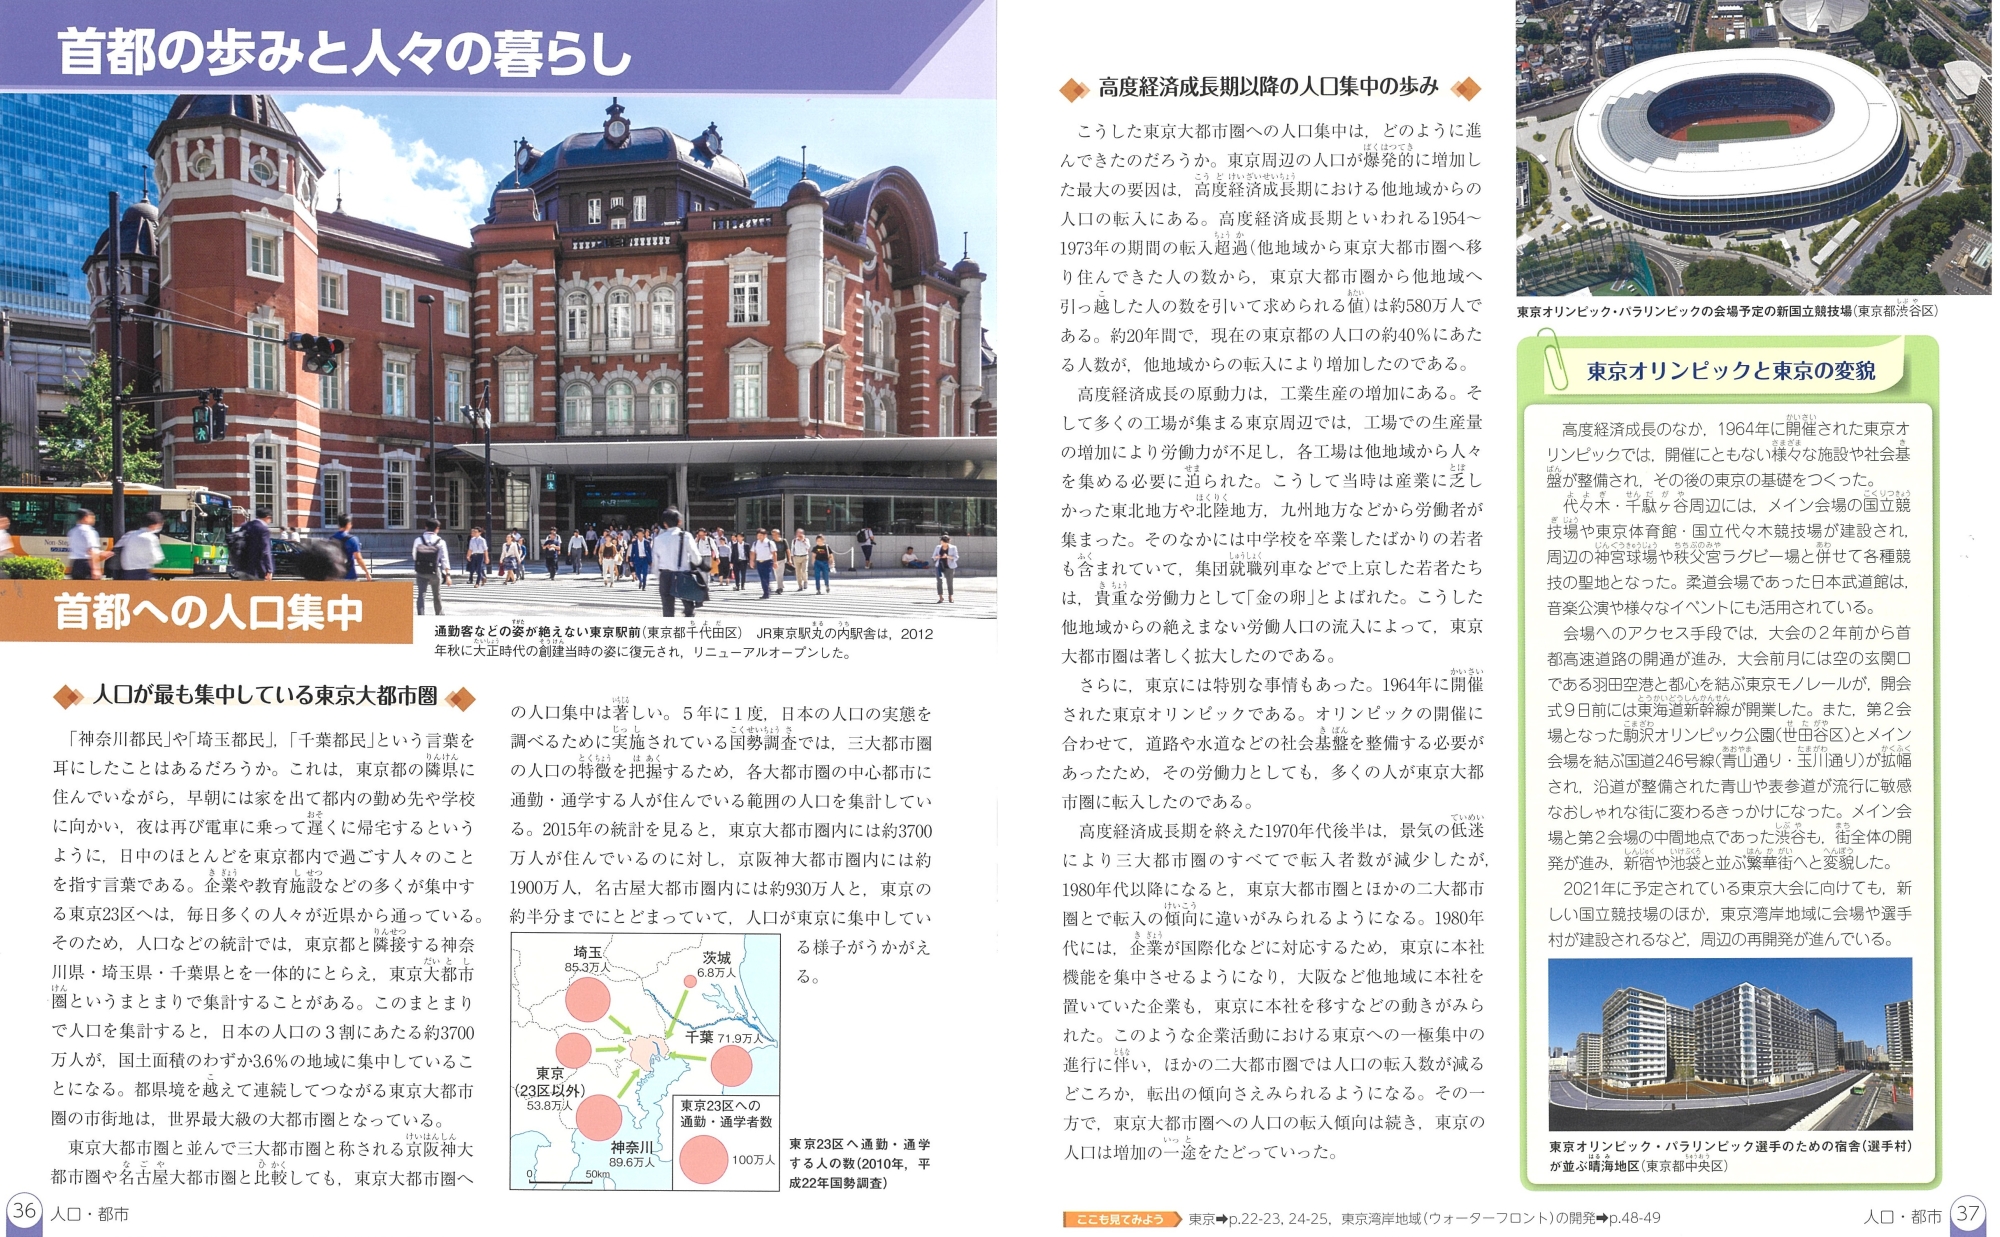Click the caption about 選手村 in 晴海地区

click(1730, 1156)
